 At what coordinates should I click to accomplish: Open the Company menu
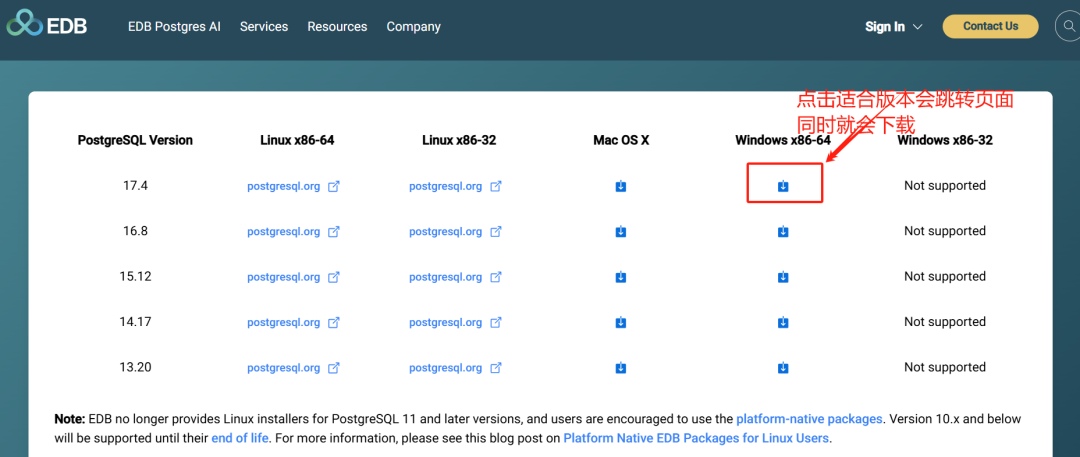click(x=413, y=27)
